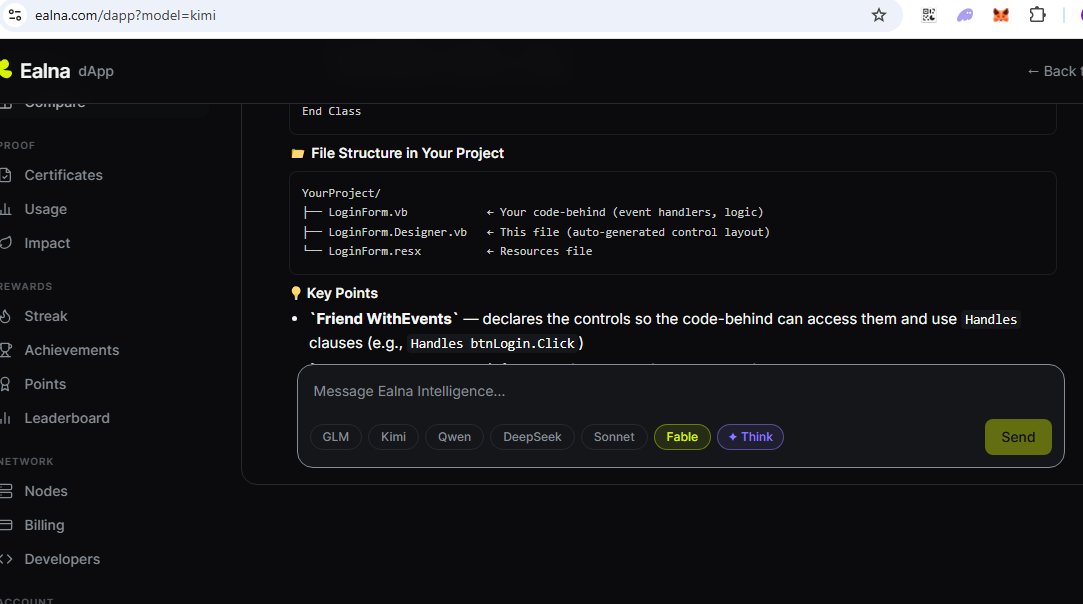This screenshot has height=604, width=1083.
Task: Open the browser Extensions puzzle icon
Action: [x=1037, y=15]
